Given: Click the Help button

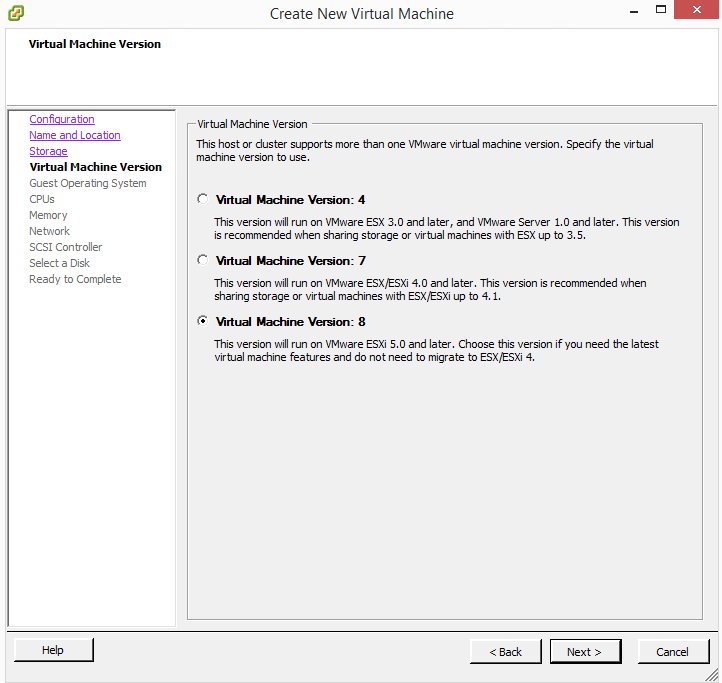Looking at the screenshot, I should (53, 650).
